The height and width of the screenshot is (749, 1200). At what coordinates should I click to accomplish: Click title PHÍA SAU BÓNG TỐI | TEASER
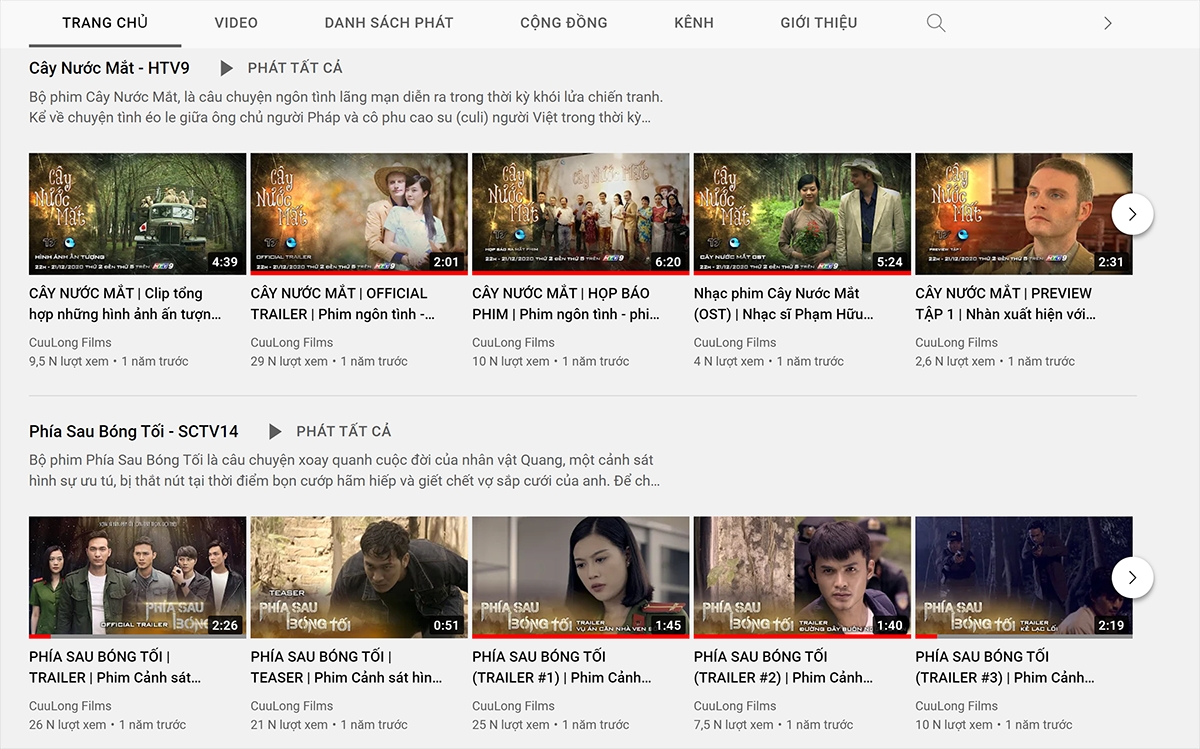[x=347, y=667]
